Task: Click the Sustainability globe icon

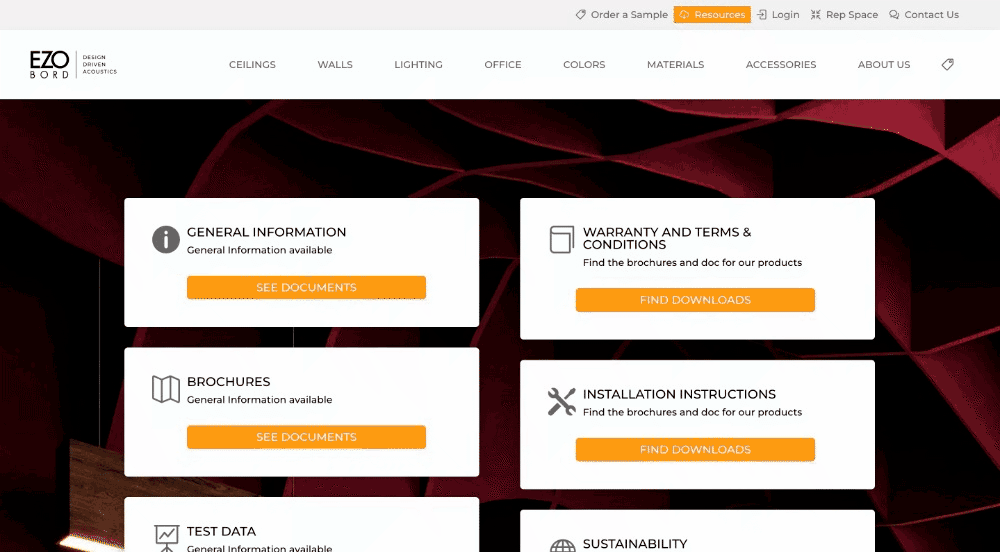Action: point(563,545)
